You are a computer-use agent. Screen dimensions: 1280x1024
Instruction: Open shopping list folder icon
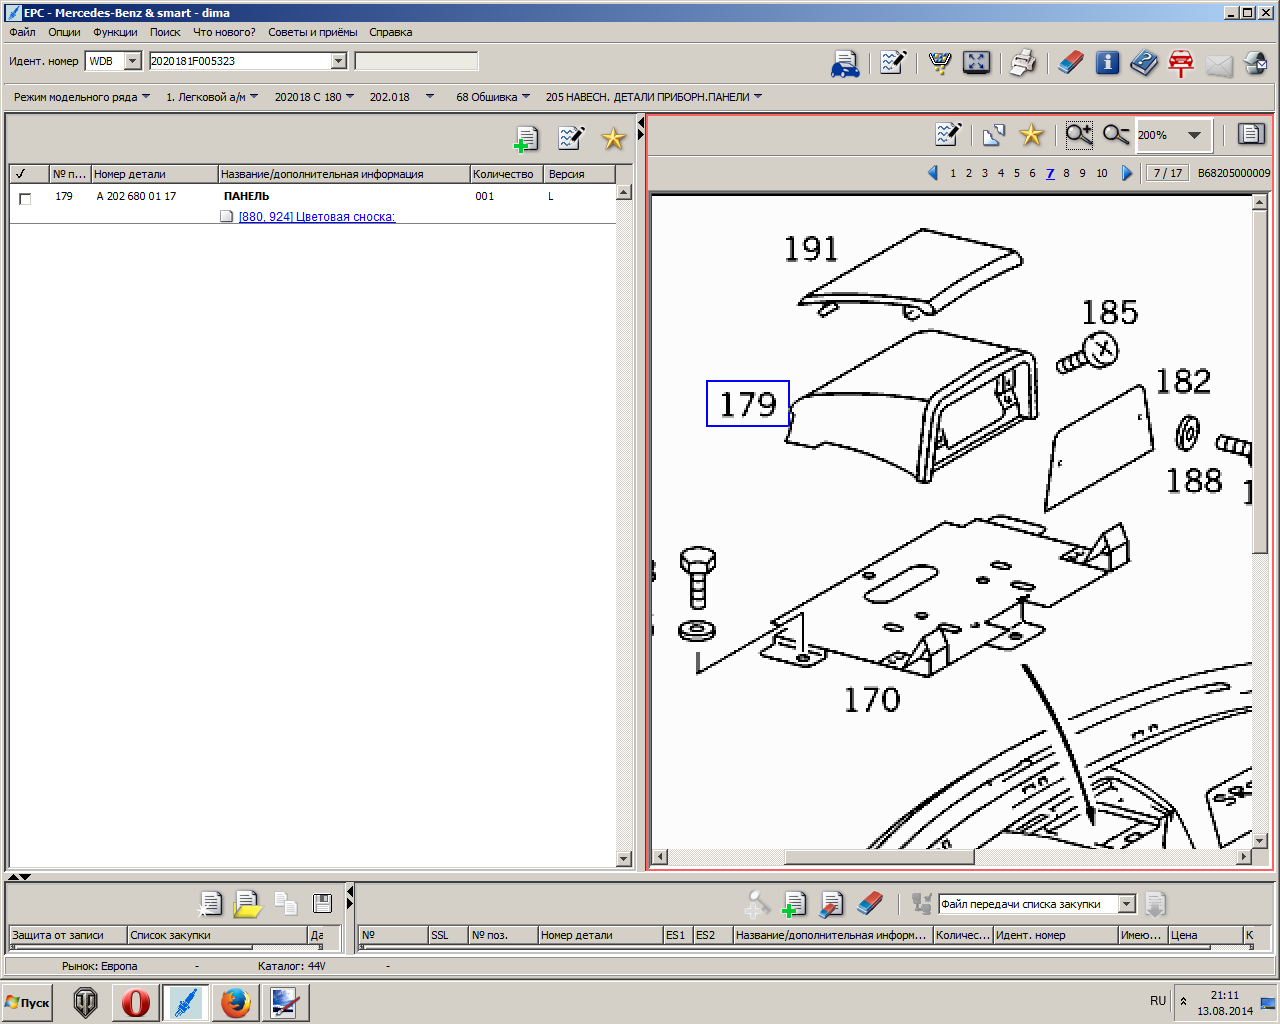(247, 904)
